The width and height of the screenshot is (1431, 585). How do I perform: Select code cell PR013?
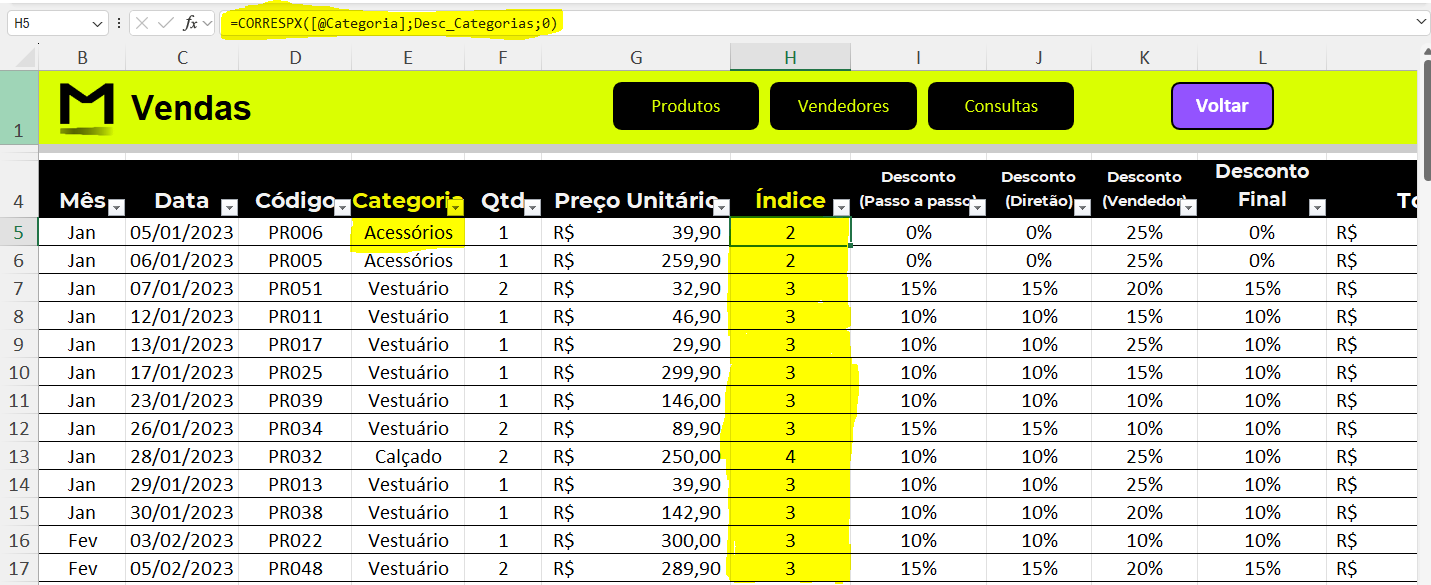click(295, 484)
